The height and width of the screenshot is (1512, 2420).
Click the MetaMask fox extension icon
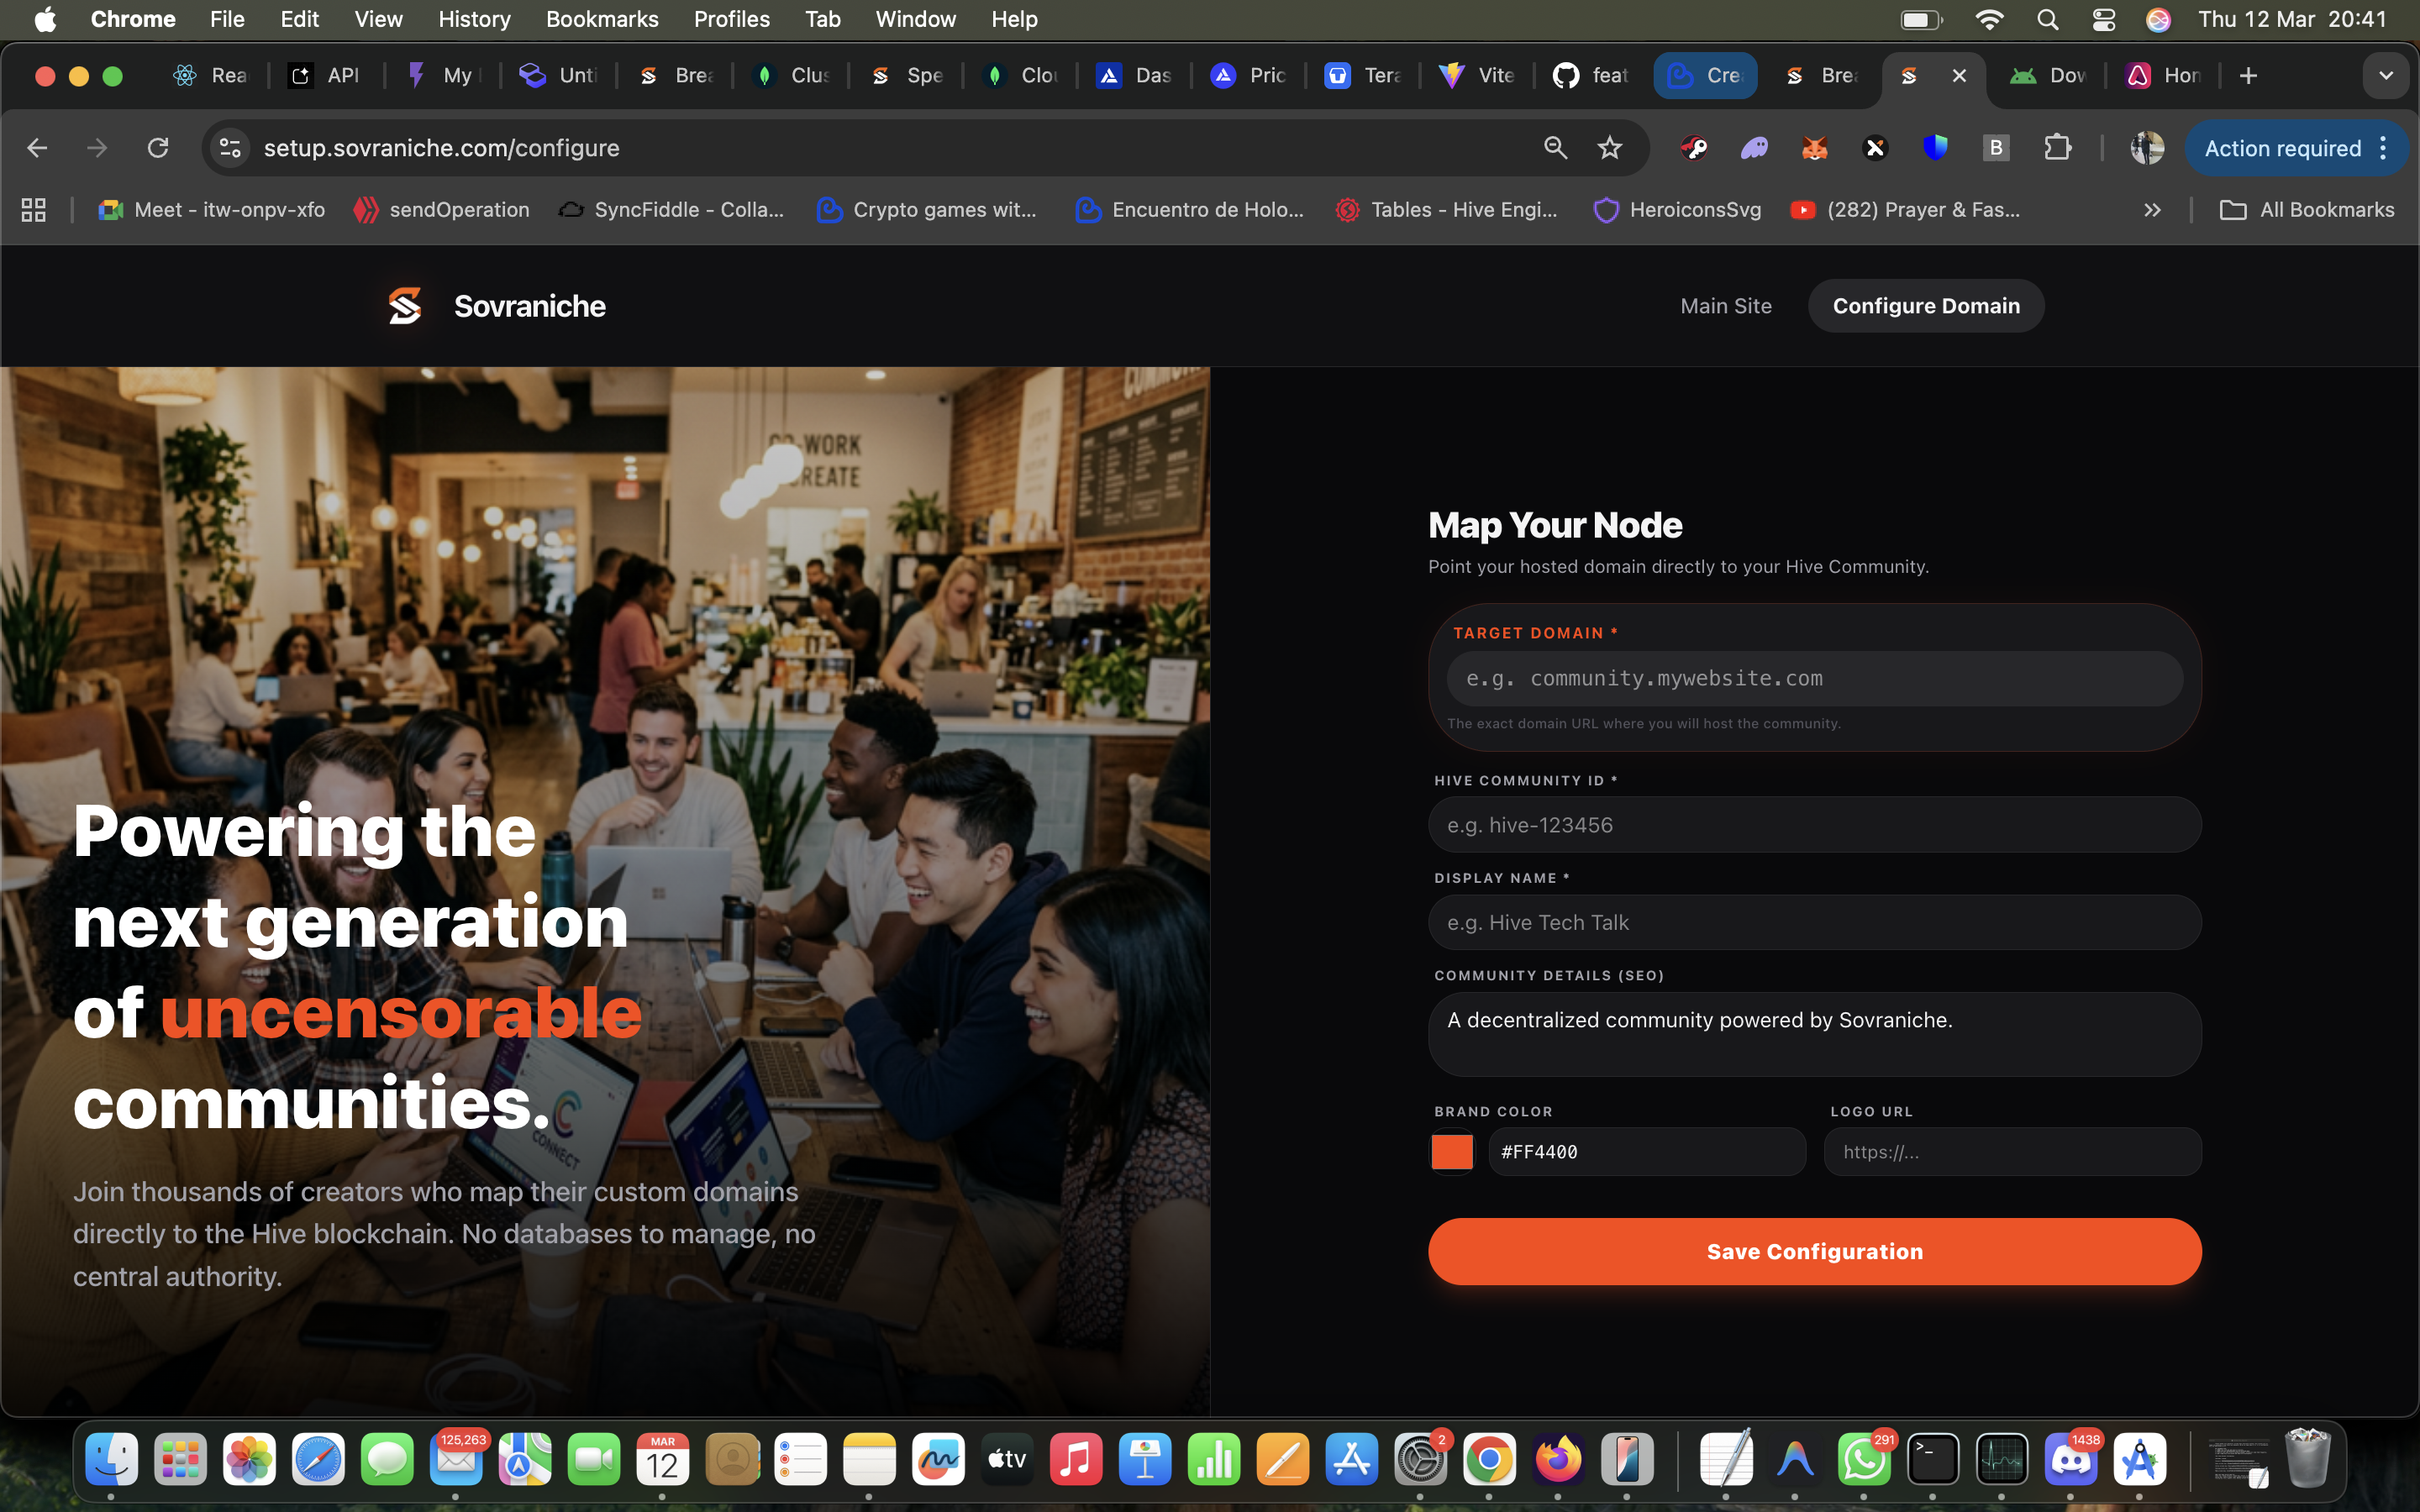tap(1814, 148)
